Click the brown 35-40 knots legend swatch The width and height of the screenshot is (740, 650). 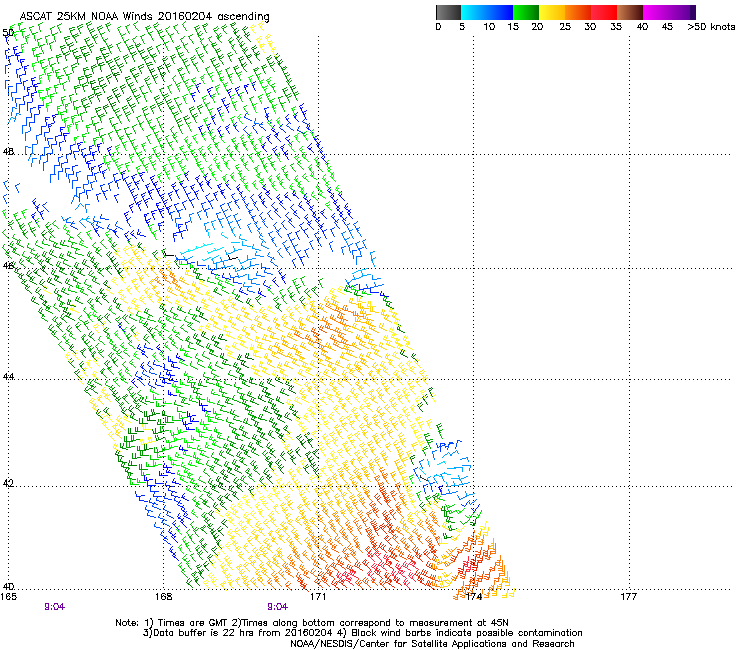630,12
